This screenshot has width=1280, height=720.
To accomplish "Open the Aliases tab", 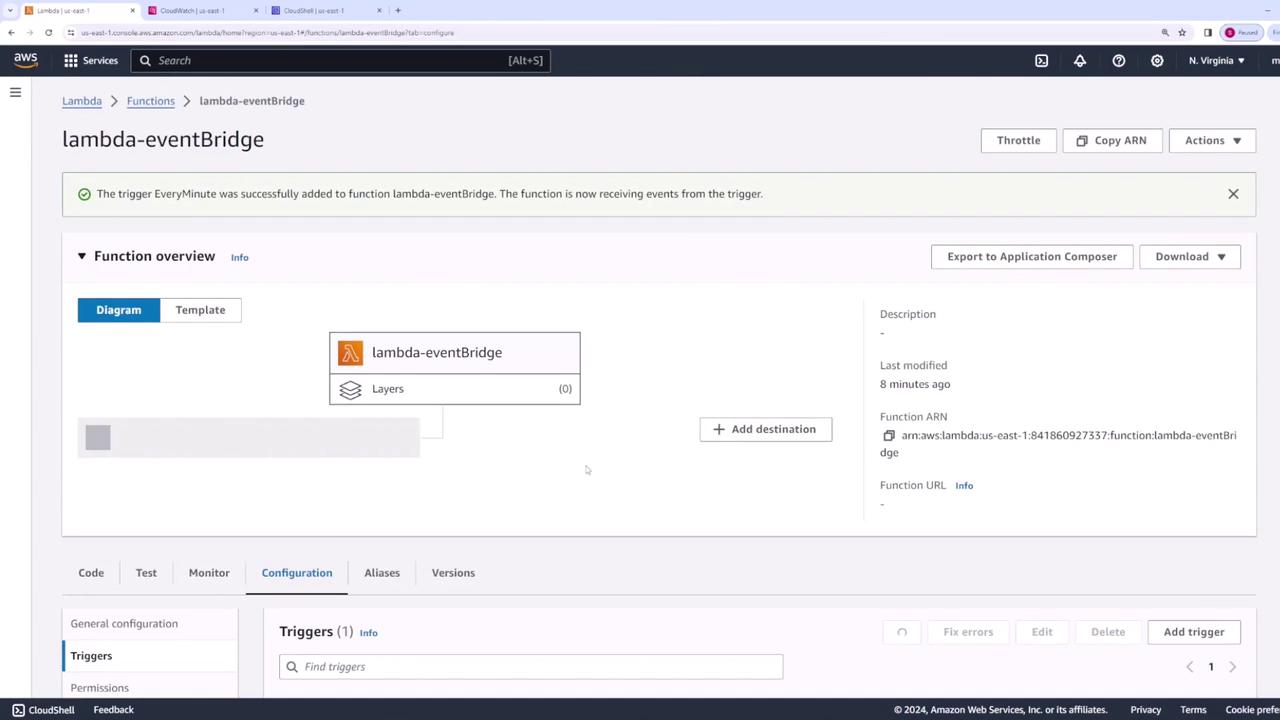I will point(382,573).
